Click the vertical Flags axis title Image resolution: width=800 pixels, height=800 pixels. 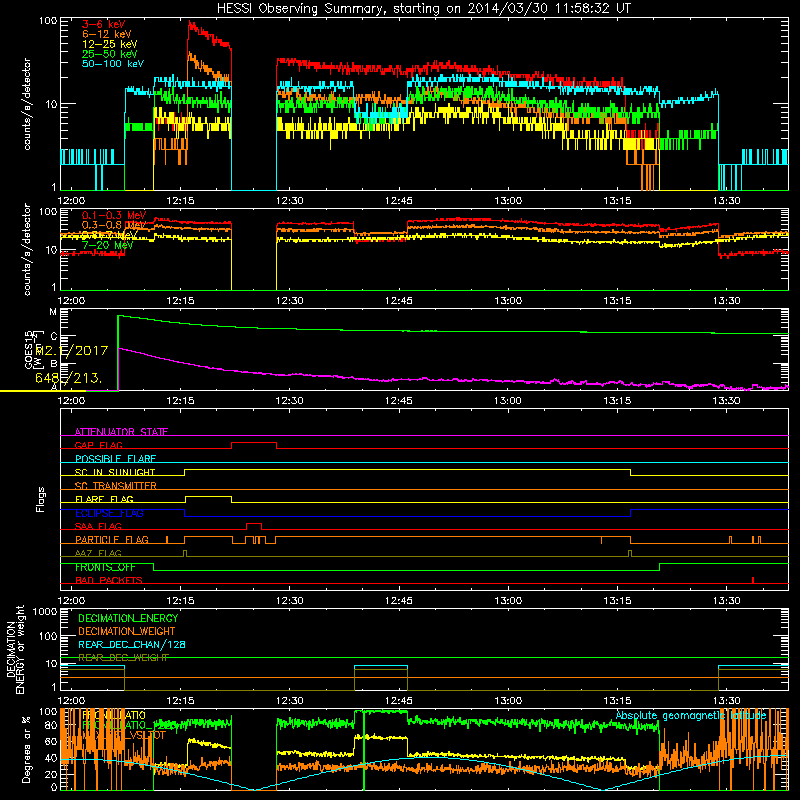[x=41, y=499]
